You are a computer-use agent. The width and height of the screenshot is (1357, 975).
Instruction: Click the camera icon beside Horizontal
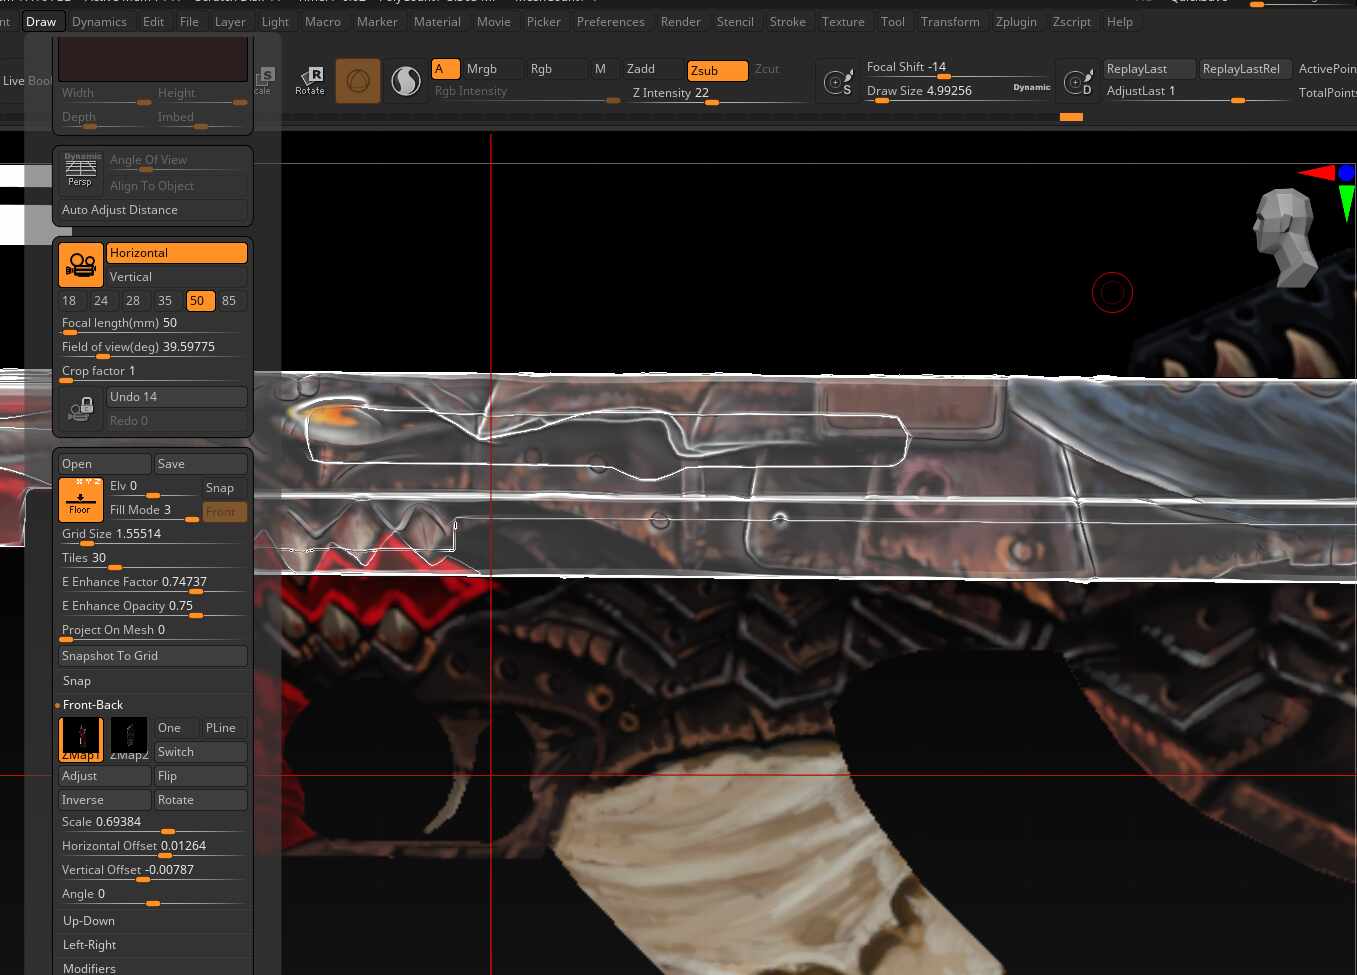(81, 264)
